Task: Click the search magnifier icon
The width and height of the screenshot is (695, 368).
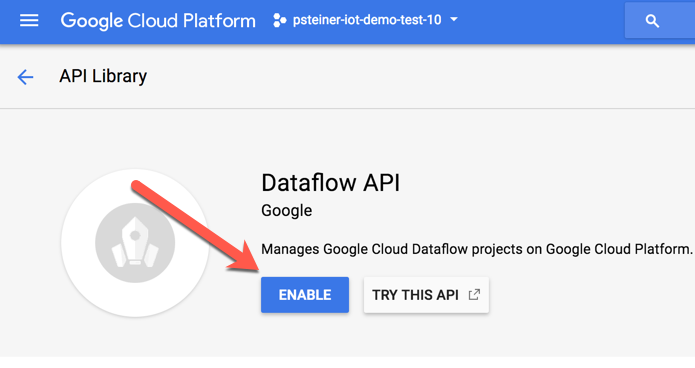Action: (652, 21)
